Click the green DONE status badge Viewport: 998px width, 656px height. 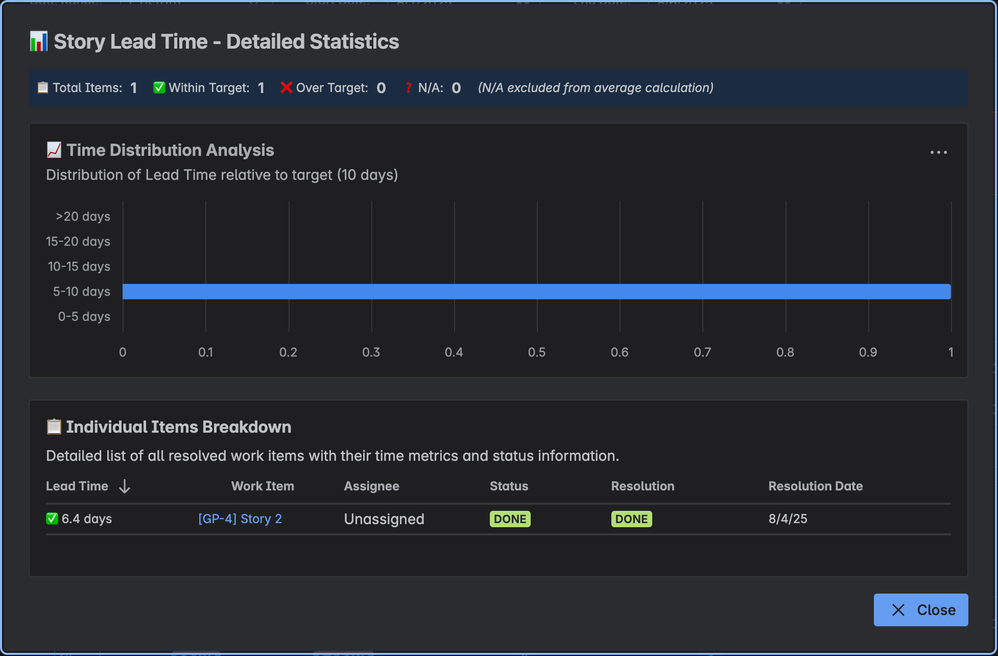(510, 518)
